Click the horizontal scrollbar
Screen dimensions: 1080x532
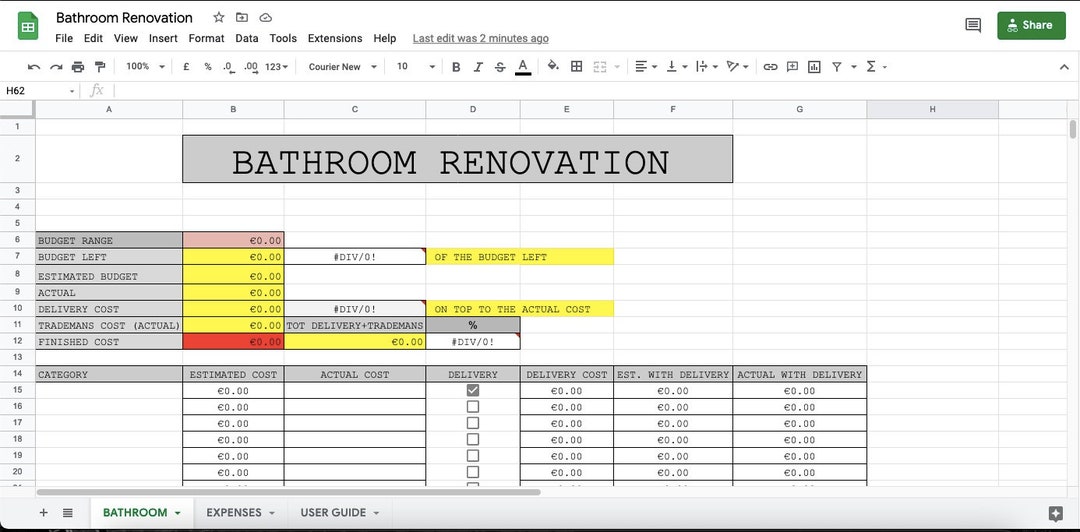click(288, 492)
